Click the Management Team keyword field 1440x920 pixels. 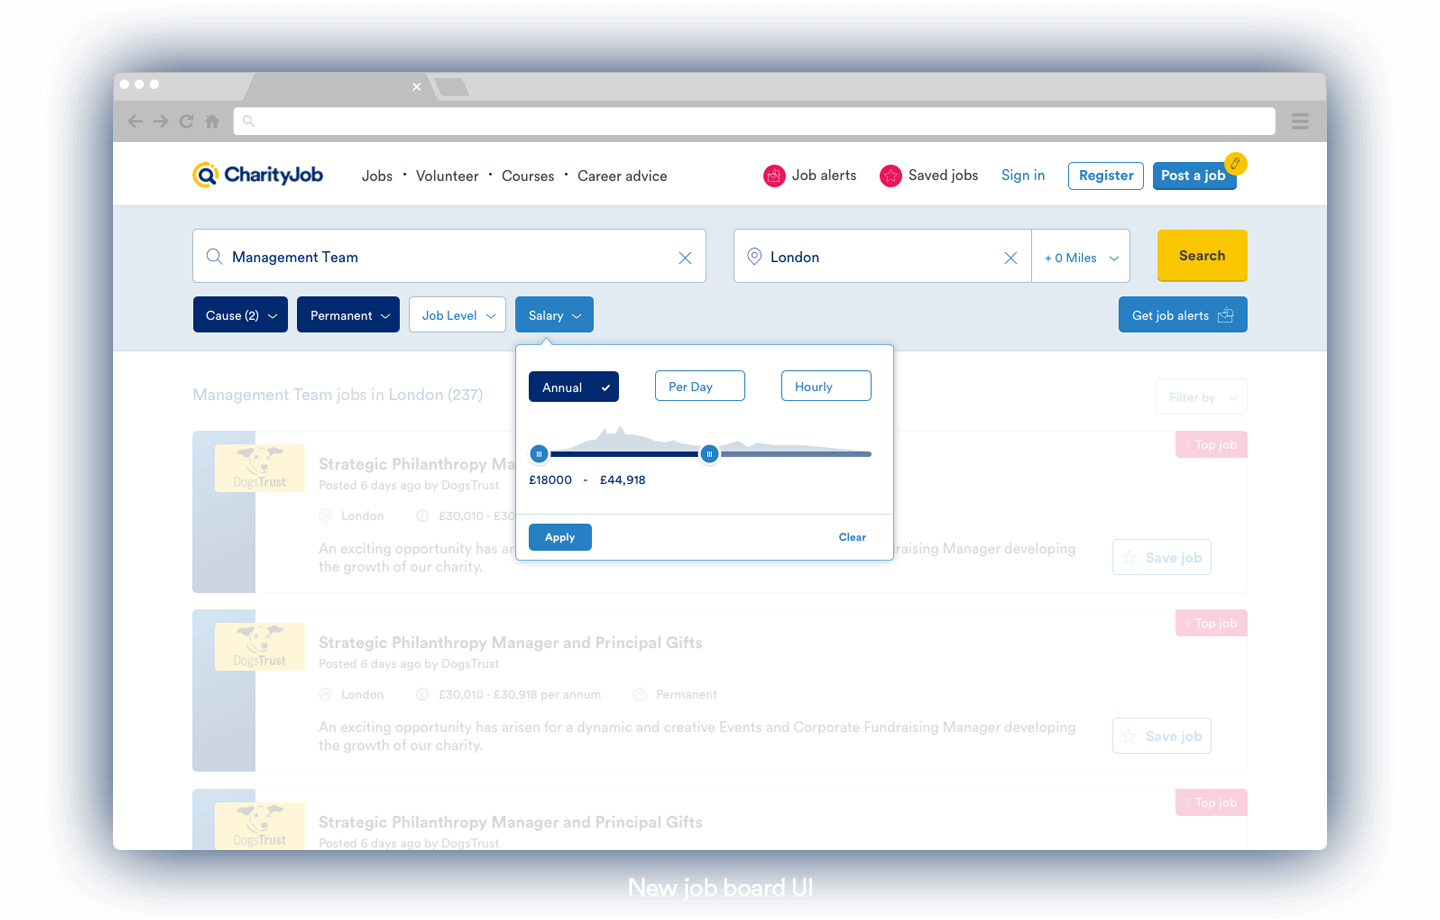pyautogui.click(x=449, y=257)
